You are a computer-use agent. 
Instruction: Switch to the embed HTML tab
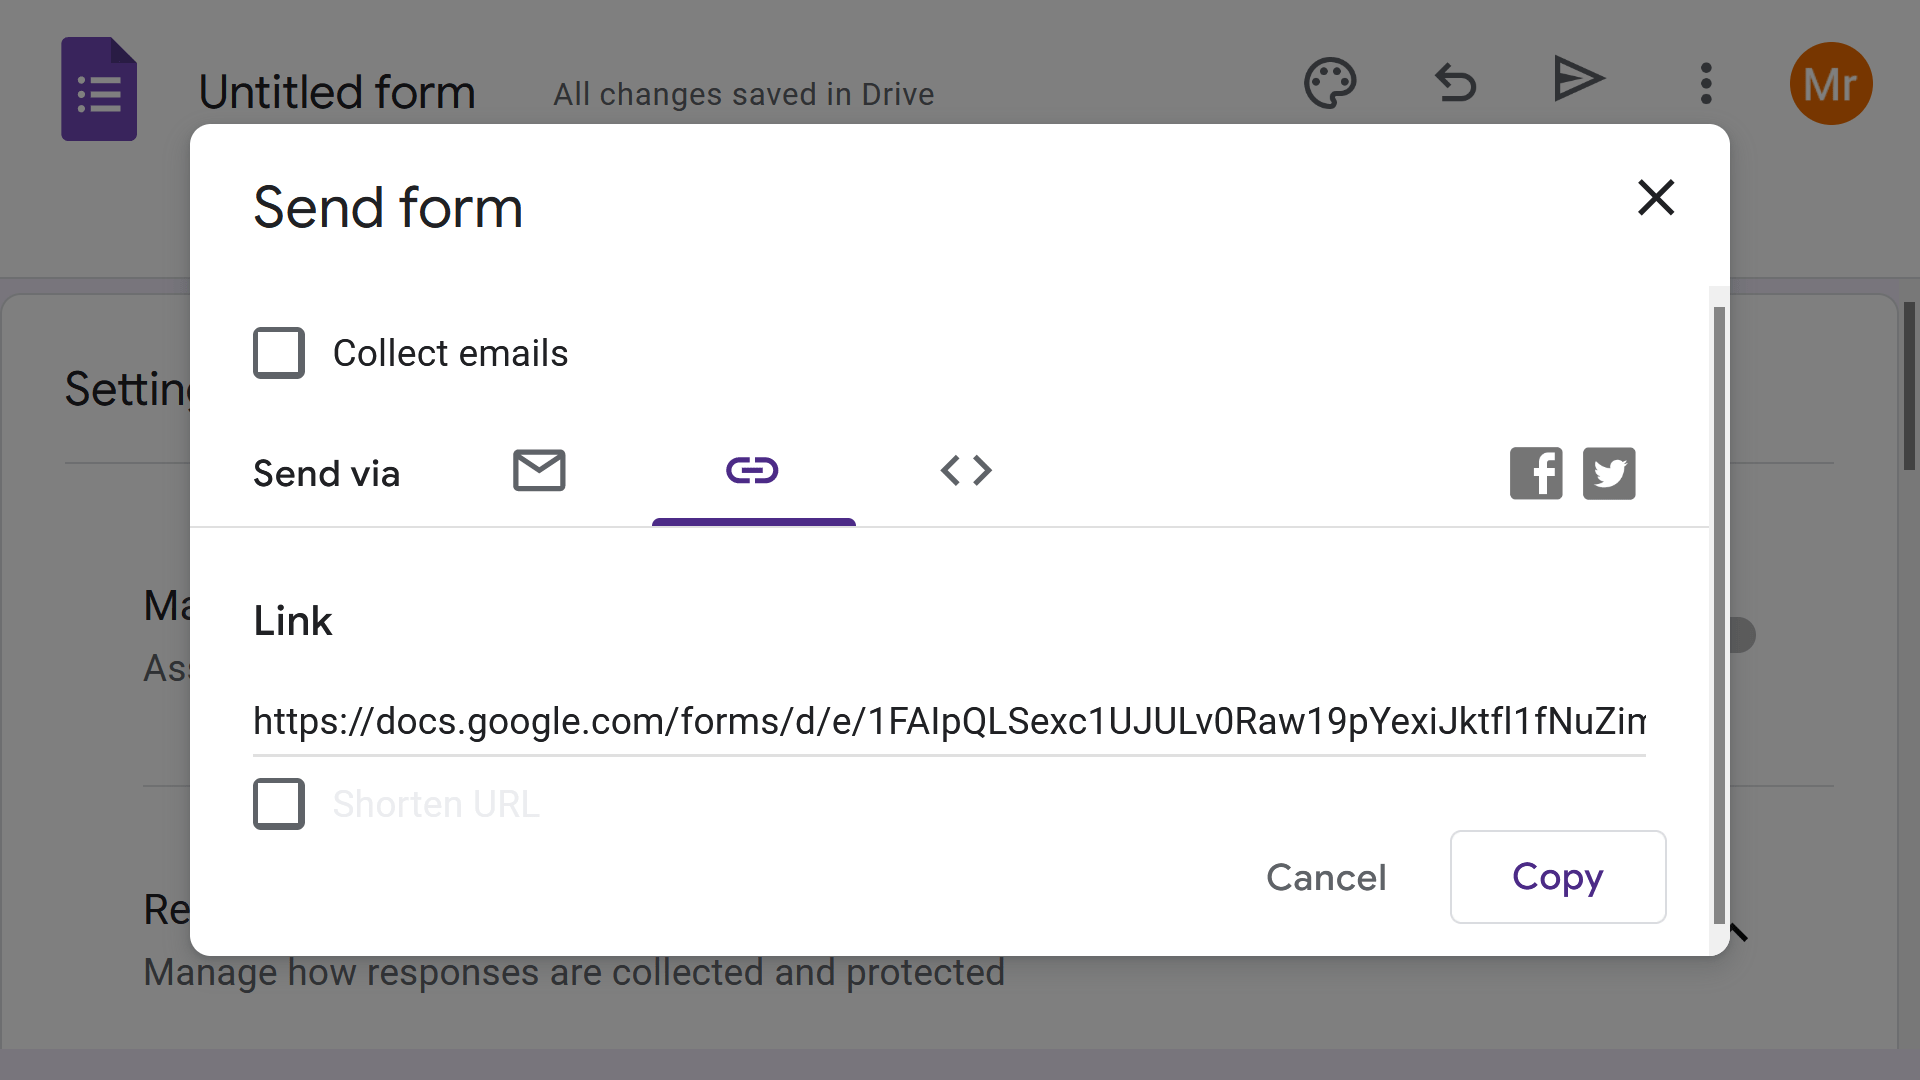[966, 471]
